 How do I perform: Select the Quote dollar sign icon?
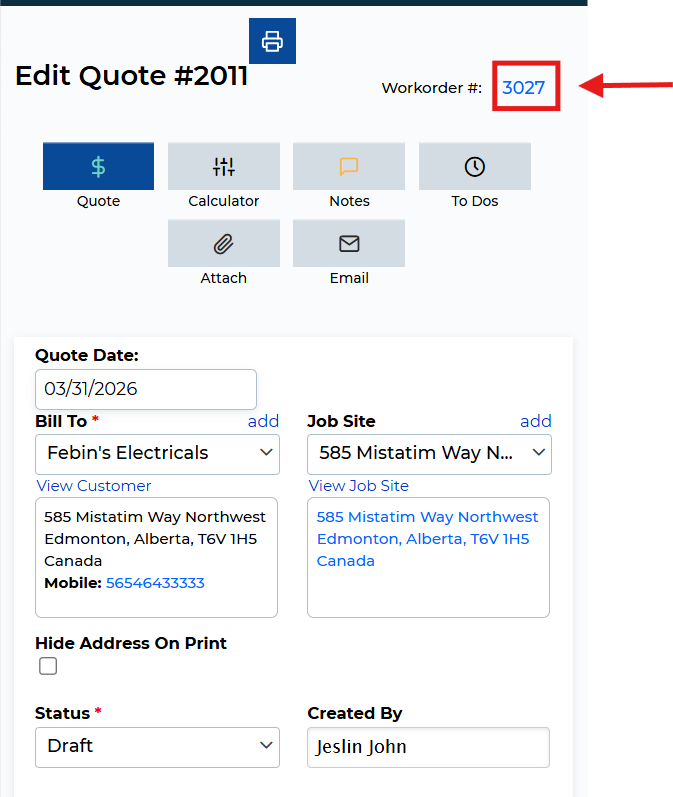[98, 166]
